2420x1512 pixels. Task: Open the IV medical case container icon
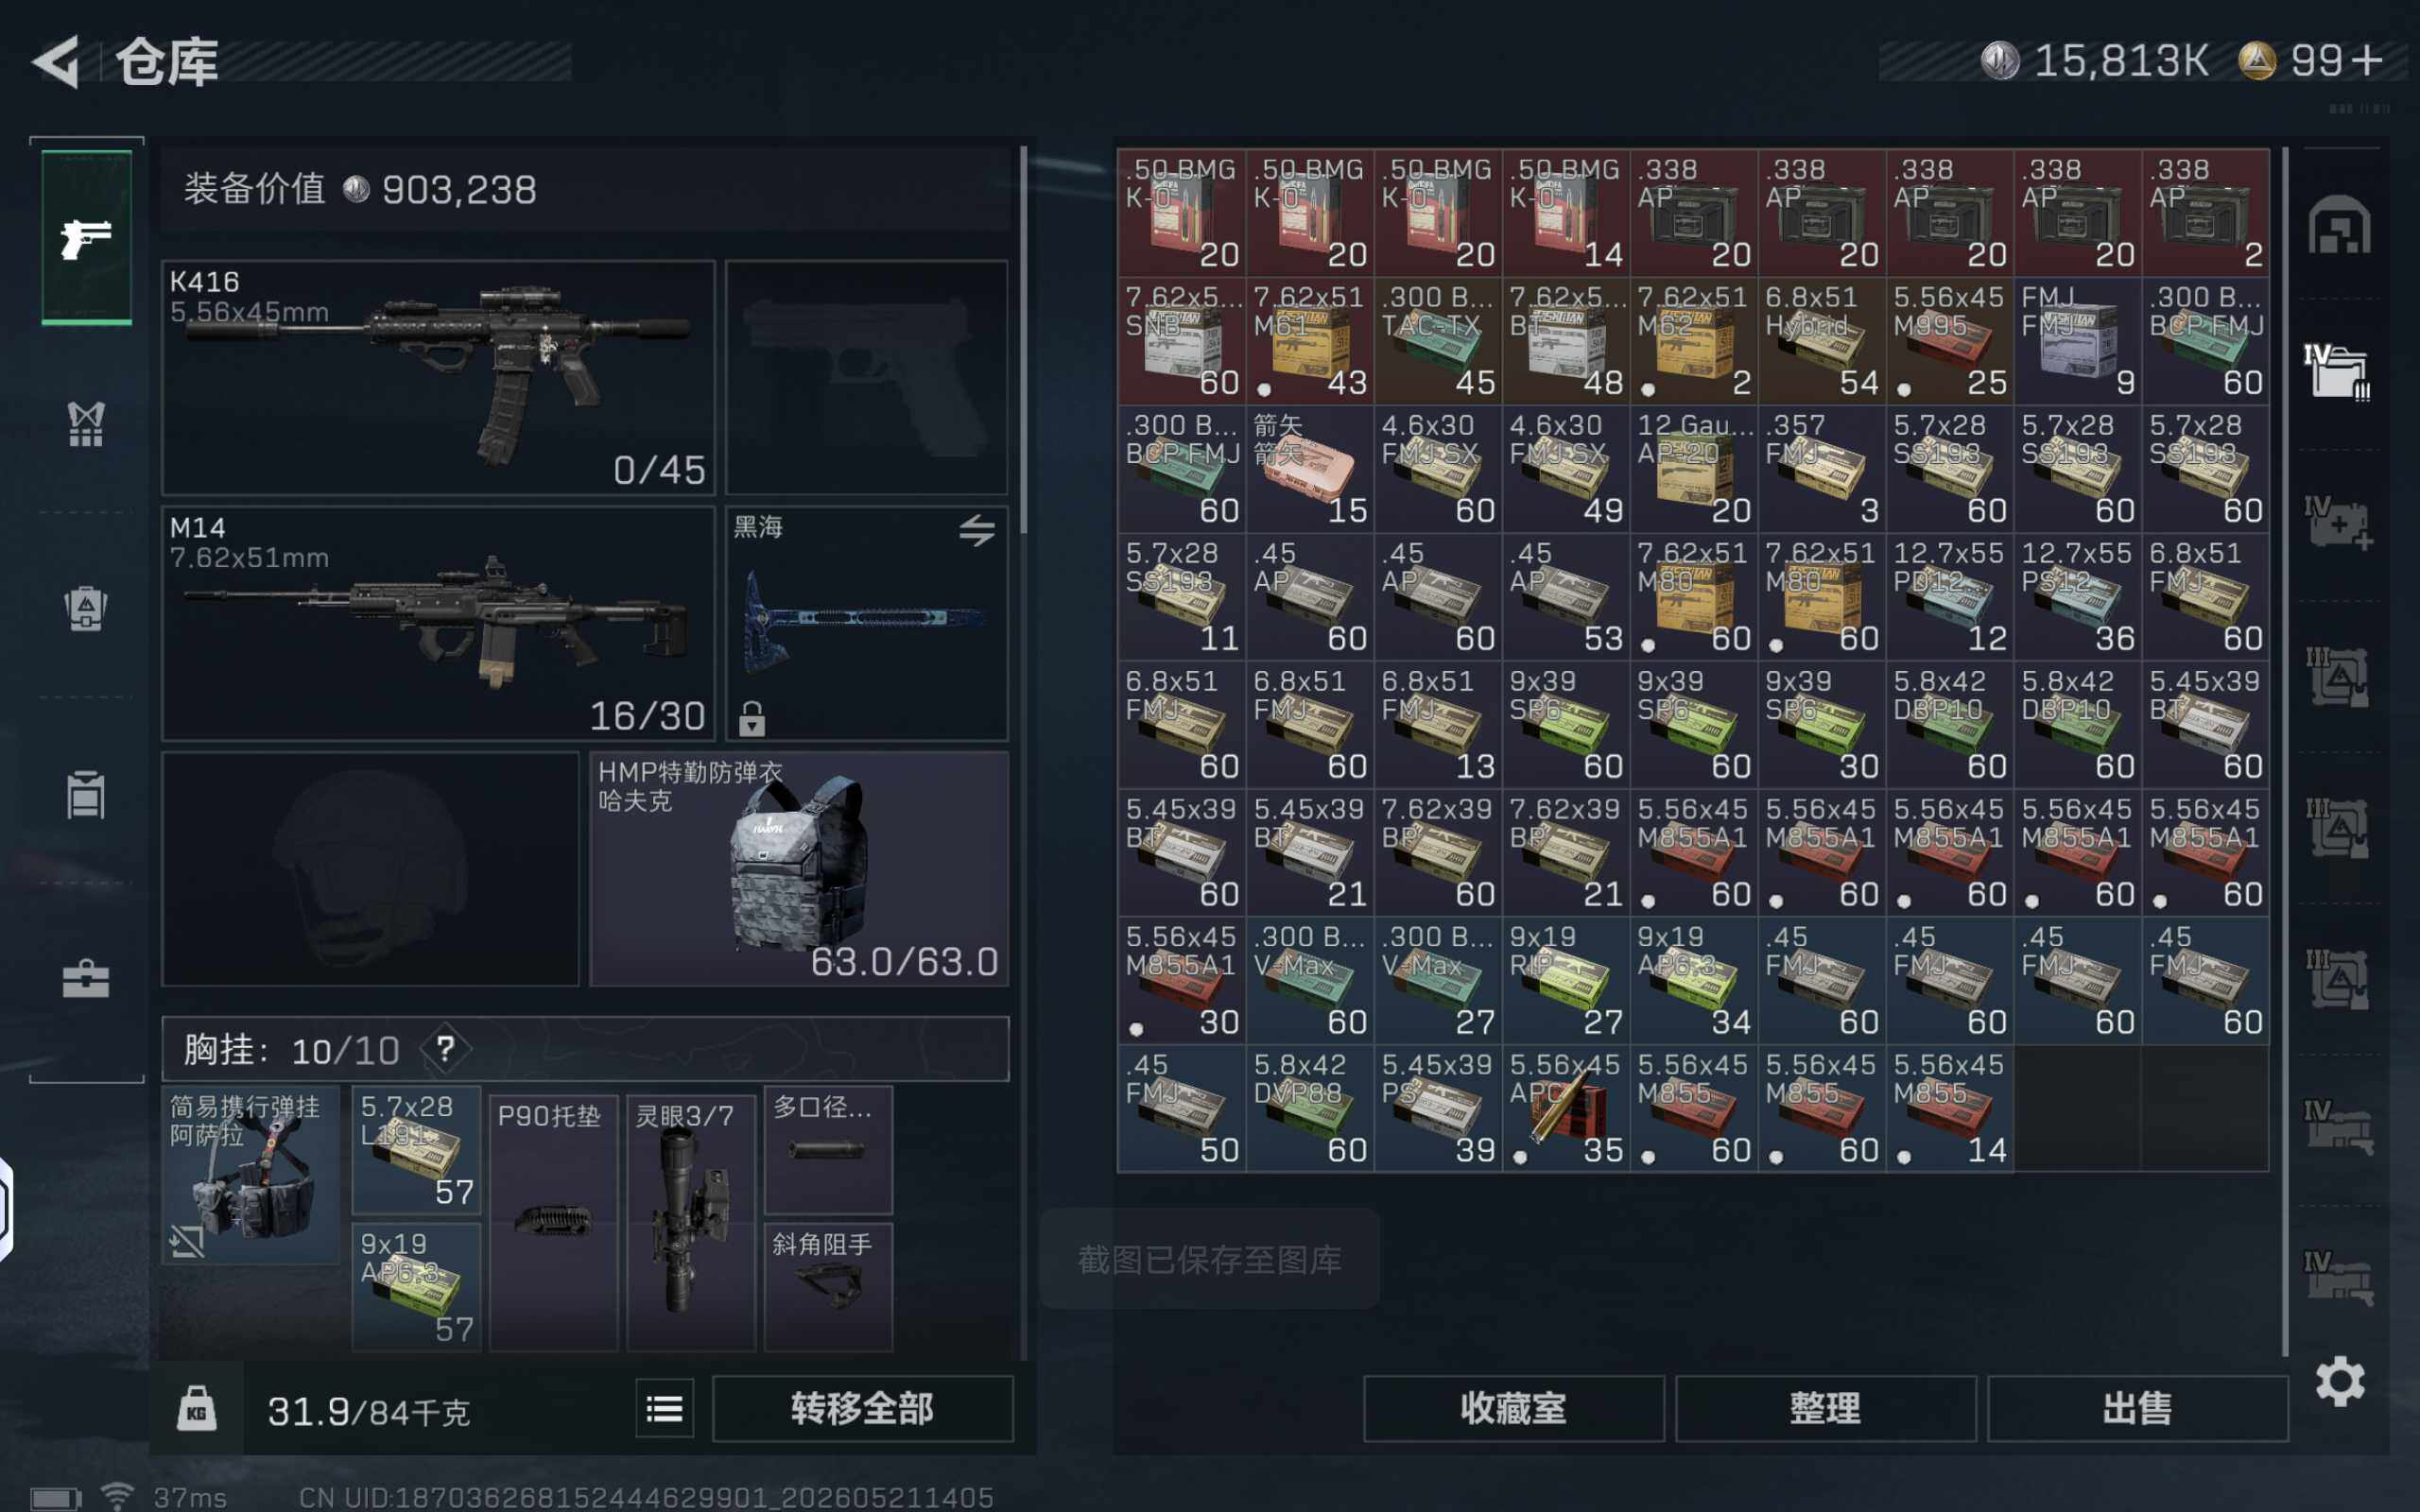click(x=2337, y=522)
